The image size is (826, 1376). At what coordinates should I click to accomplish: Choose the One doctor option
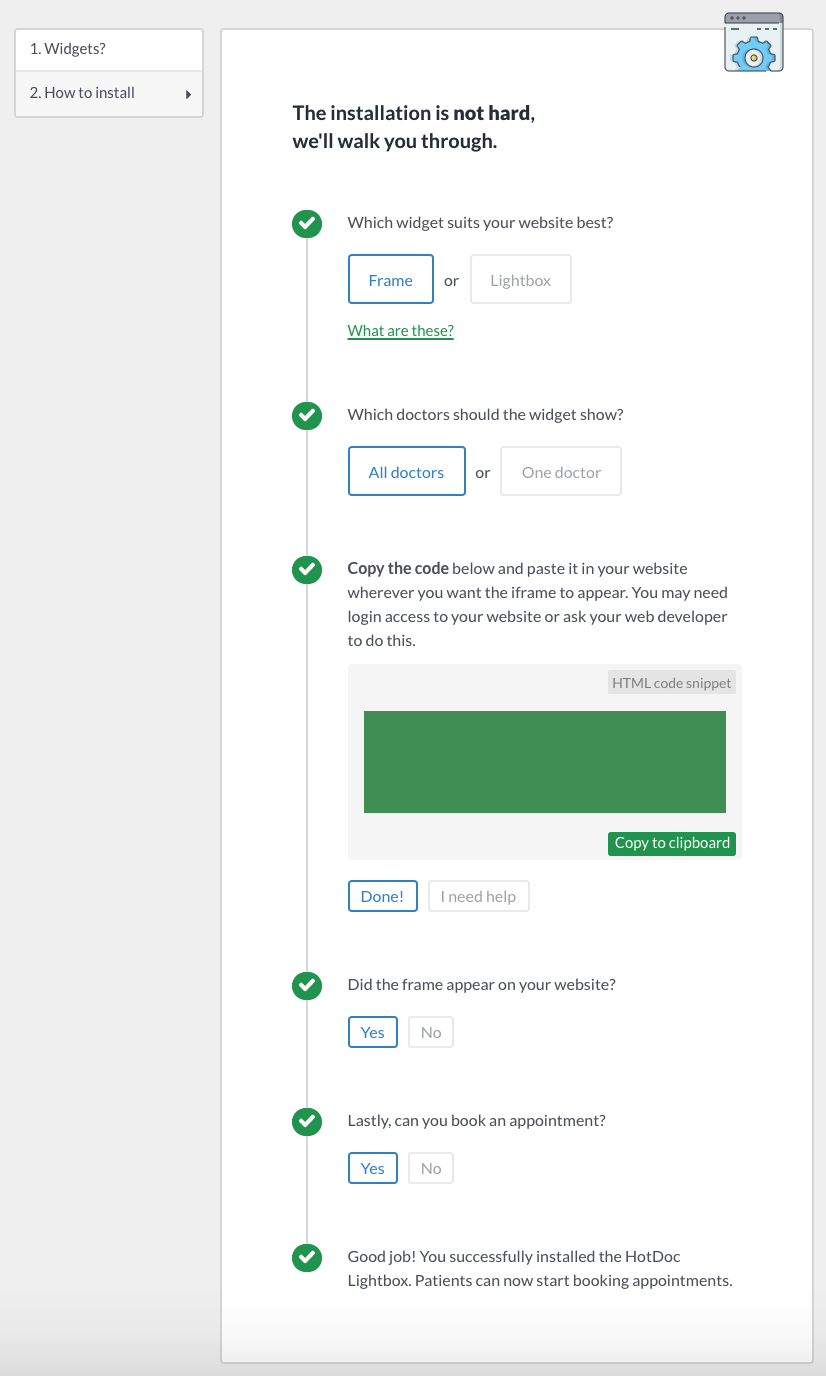[x=561, y=471]
